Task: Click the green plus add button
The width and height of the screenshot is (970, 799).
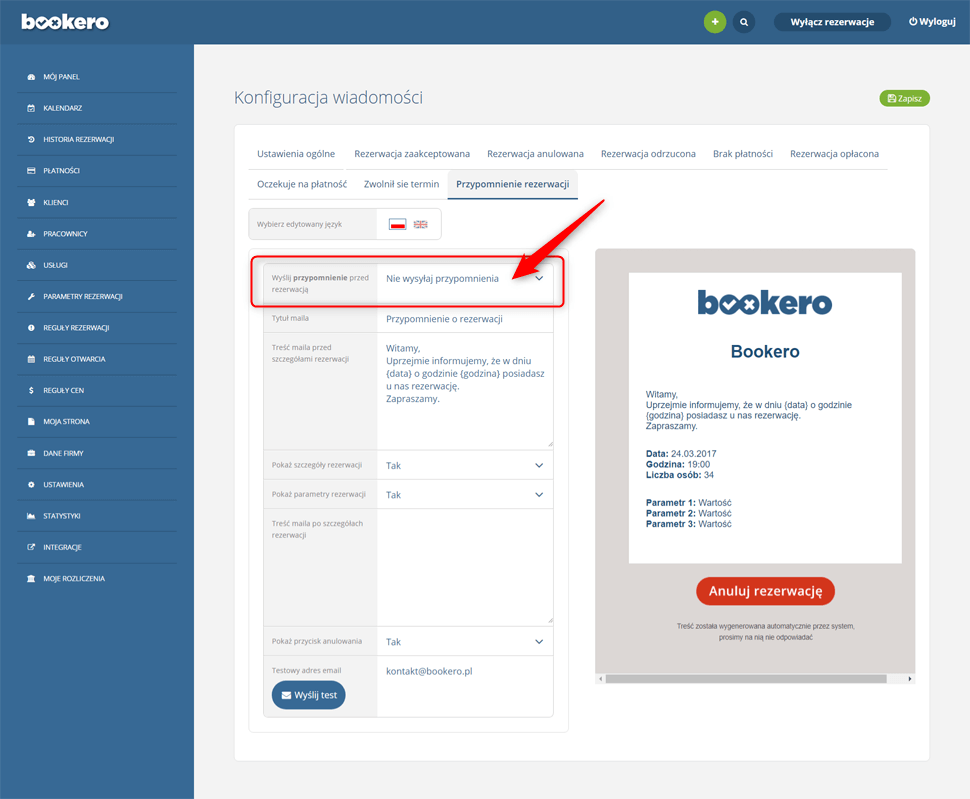Action: [x=715, y=22]
